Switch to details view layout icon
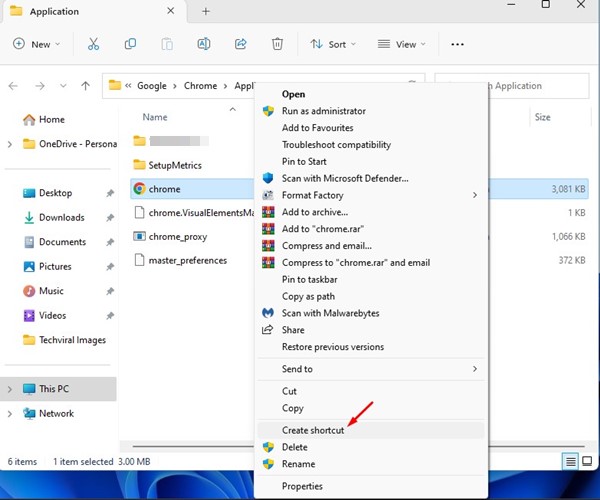 (x=570, y=461)
